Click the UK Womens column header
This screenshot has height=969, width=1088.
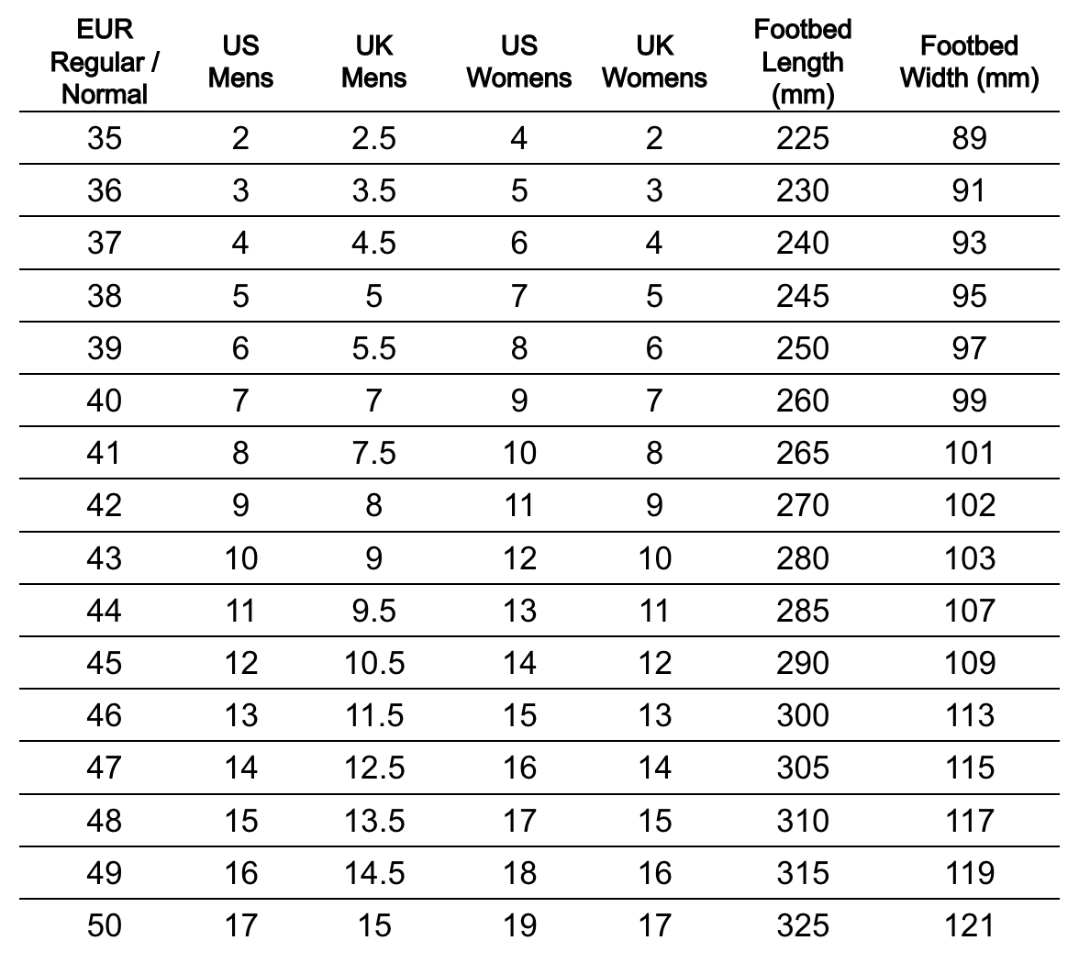(x=654, y=62)
